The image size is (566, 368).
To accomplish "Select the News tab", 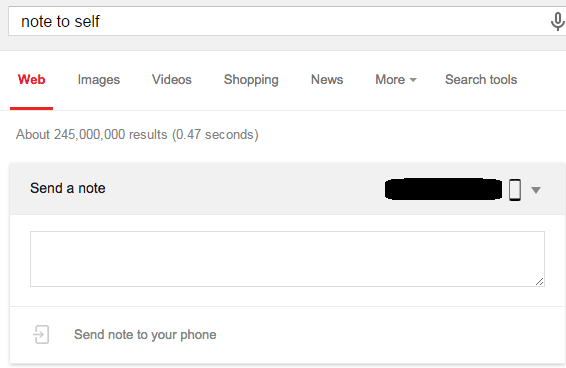I will (327, 79).
